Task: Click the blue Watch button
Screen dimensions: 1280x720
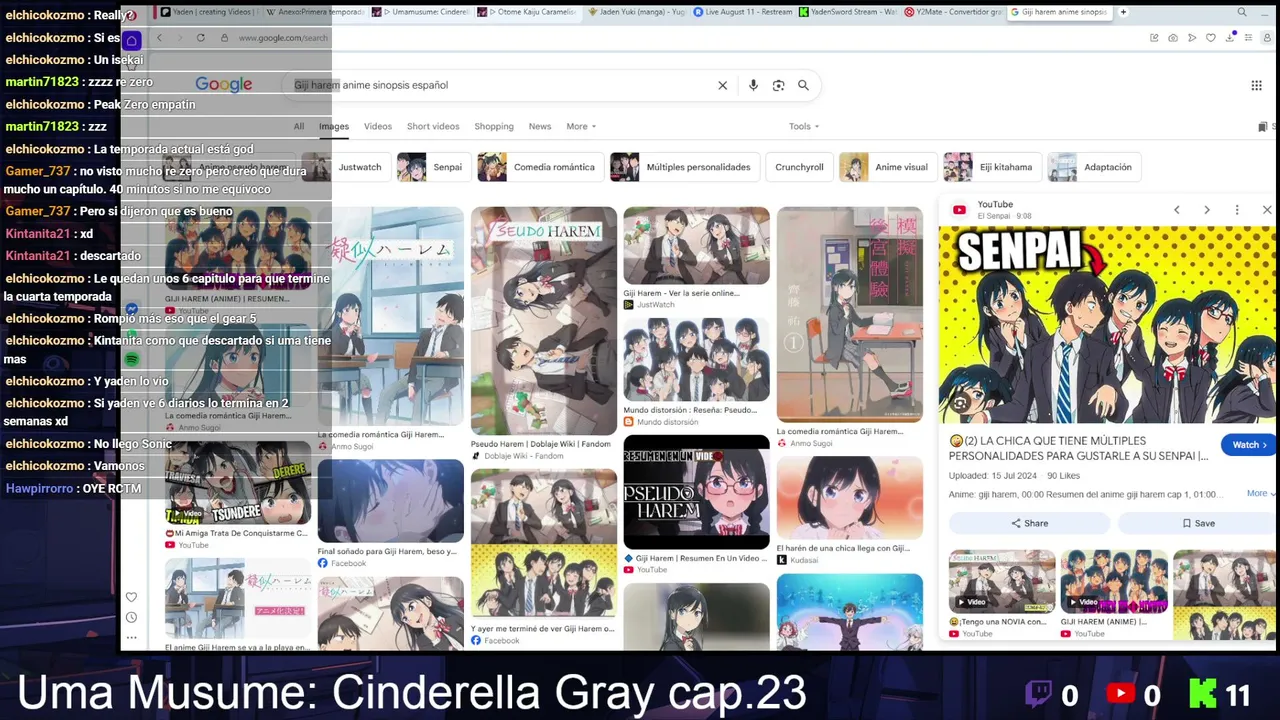Action: [1248, 445]
